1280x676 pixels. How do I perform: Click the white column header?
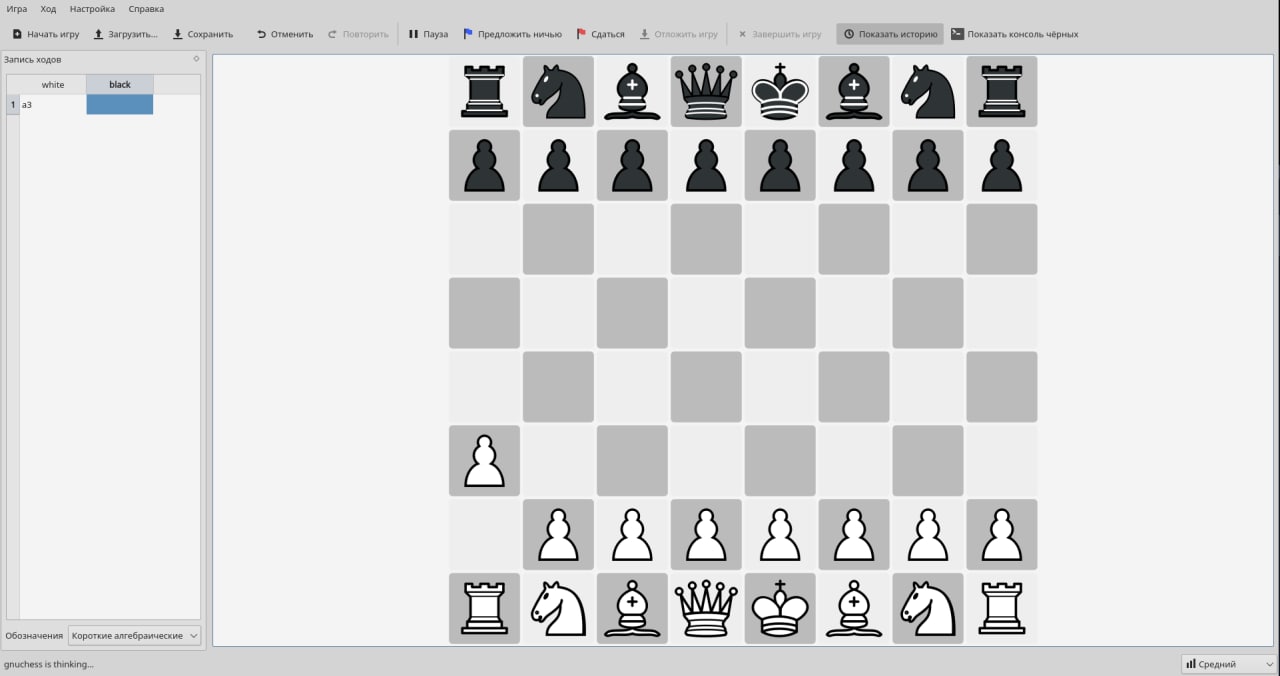(53, 85)
